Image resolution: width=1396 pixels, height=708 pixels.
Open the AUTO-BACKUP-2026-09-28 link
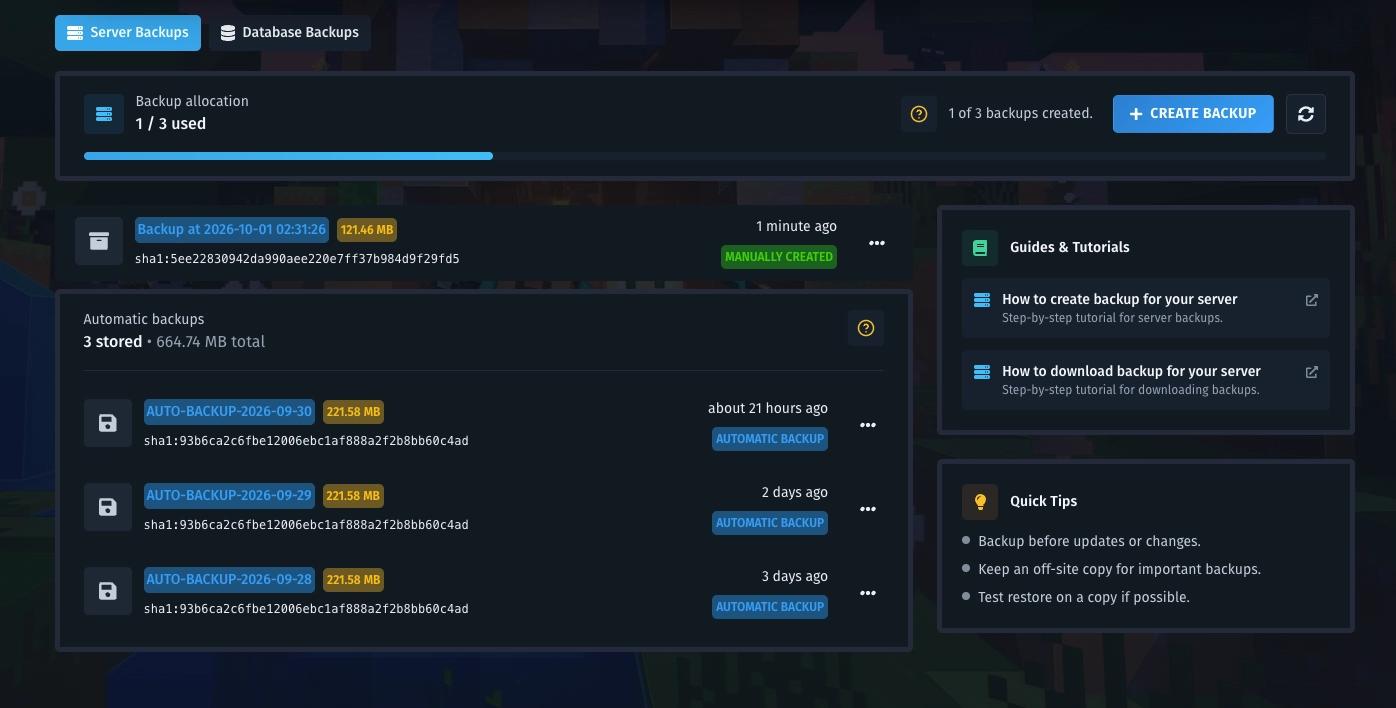tap(230, 579)
